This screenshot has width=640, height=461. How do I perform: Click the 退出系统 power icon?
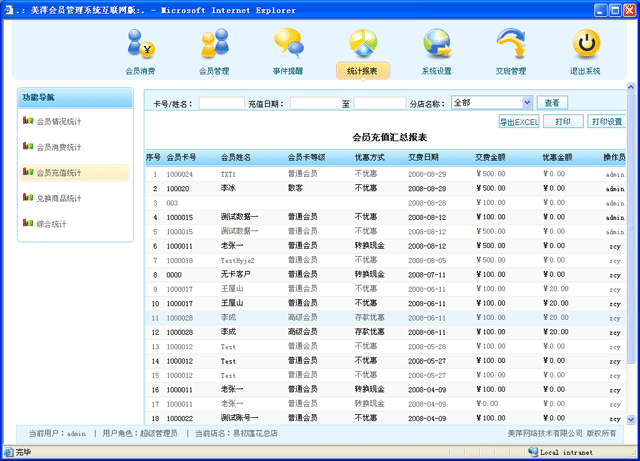click(x=586, y=43)
